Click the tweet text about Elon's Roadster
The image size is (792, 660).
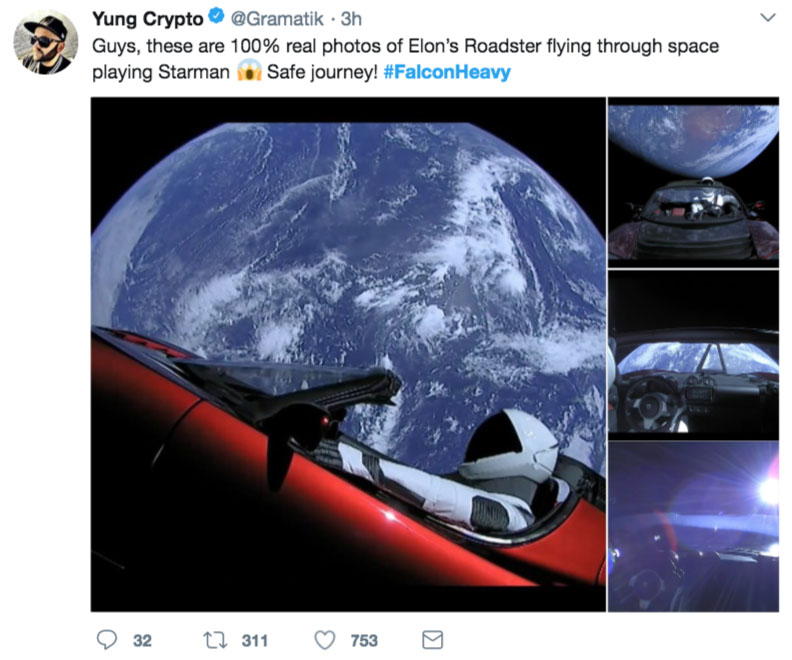(x=400, y=47)
